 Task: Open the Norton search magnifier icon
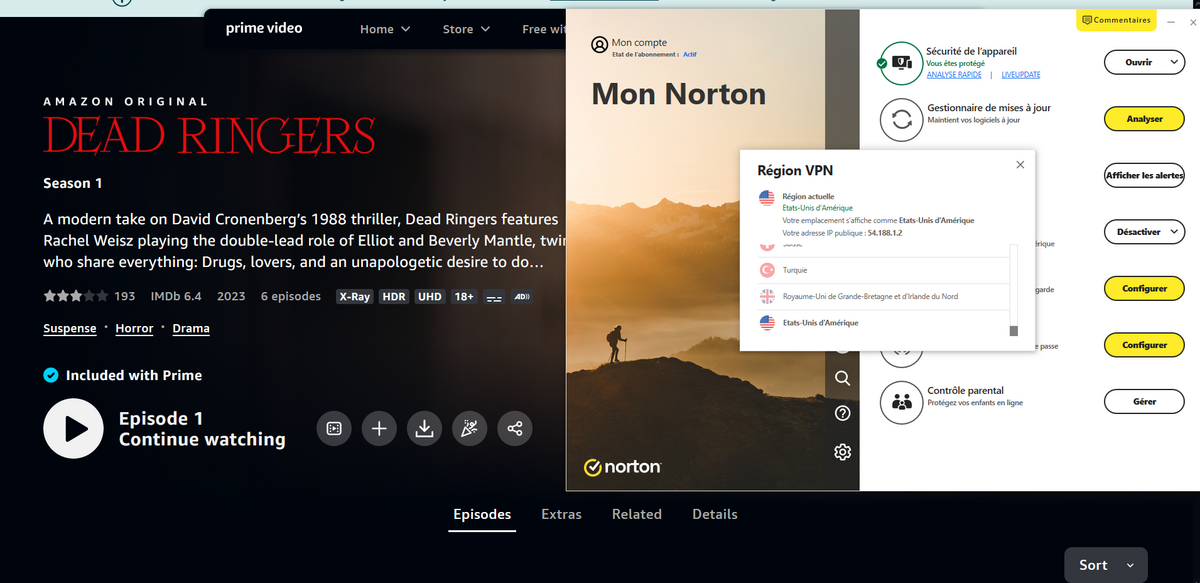pos(842,378)
